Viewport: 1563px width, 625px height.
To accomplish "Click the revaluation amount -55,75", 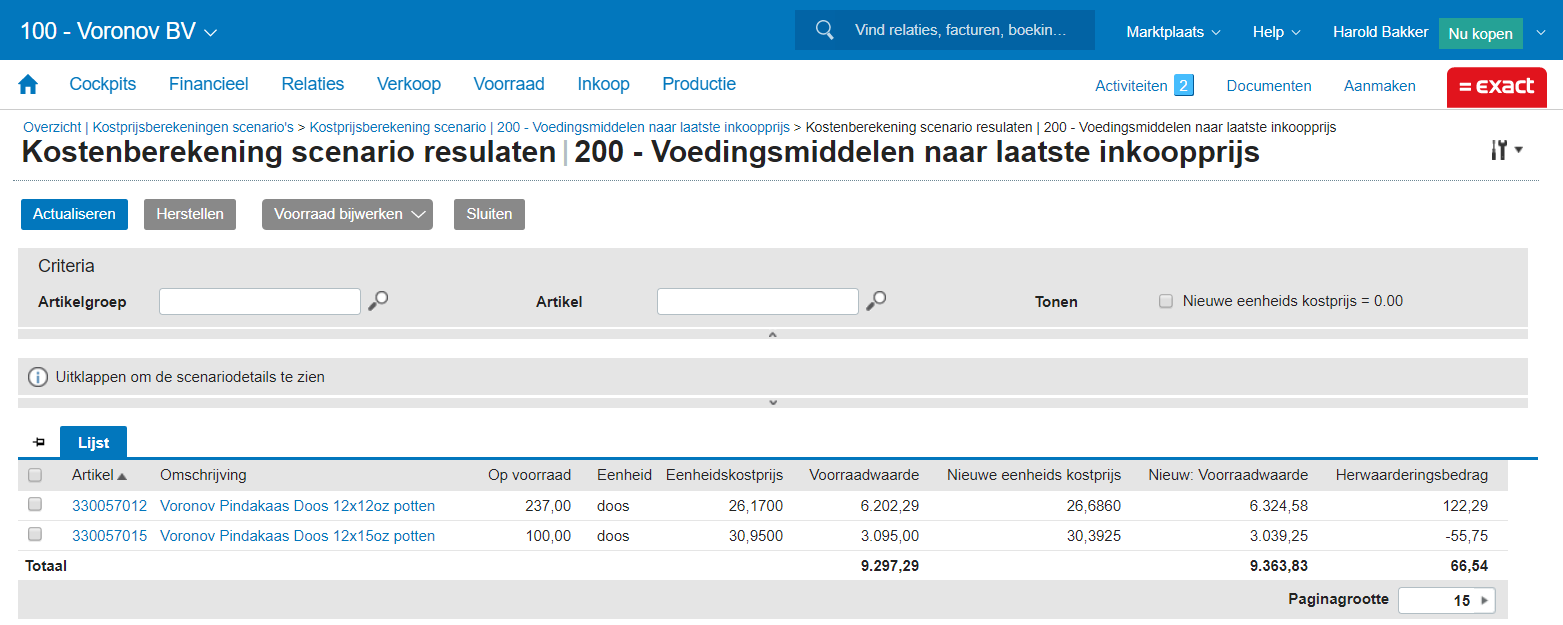I will [x=1465, y=536].
